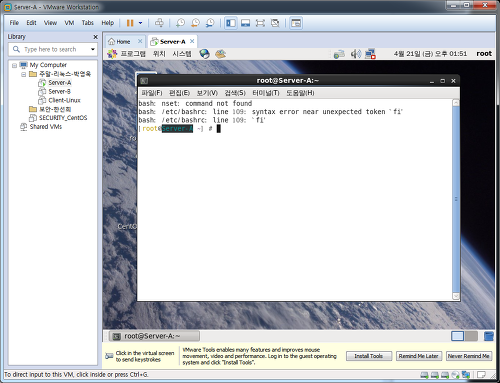The height and width of the screenshot is (383, 500).
Task: Close the Library panel
Action: (x=96, y=37)
